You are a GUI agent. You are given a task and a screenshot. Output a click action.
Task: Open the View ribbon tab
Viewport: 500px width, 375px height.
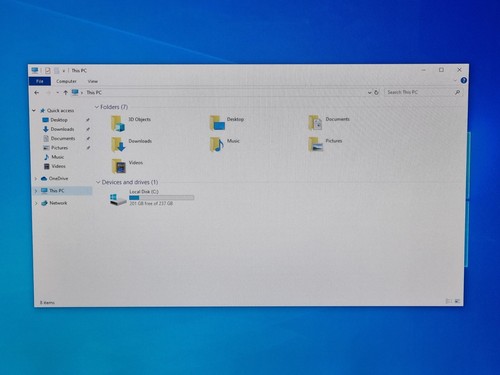click(x=93, y=81)
